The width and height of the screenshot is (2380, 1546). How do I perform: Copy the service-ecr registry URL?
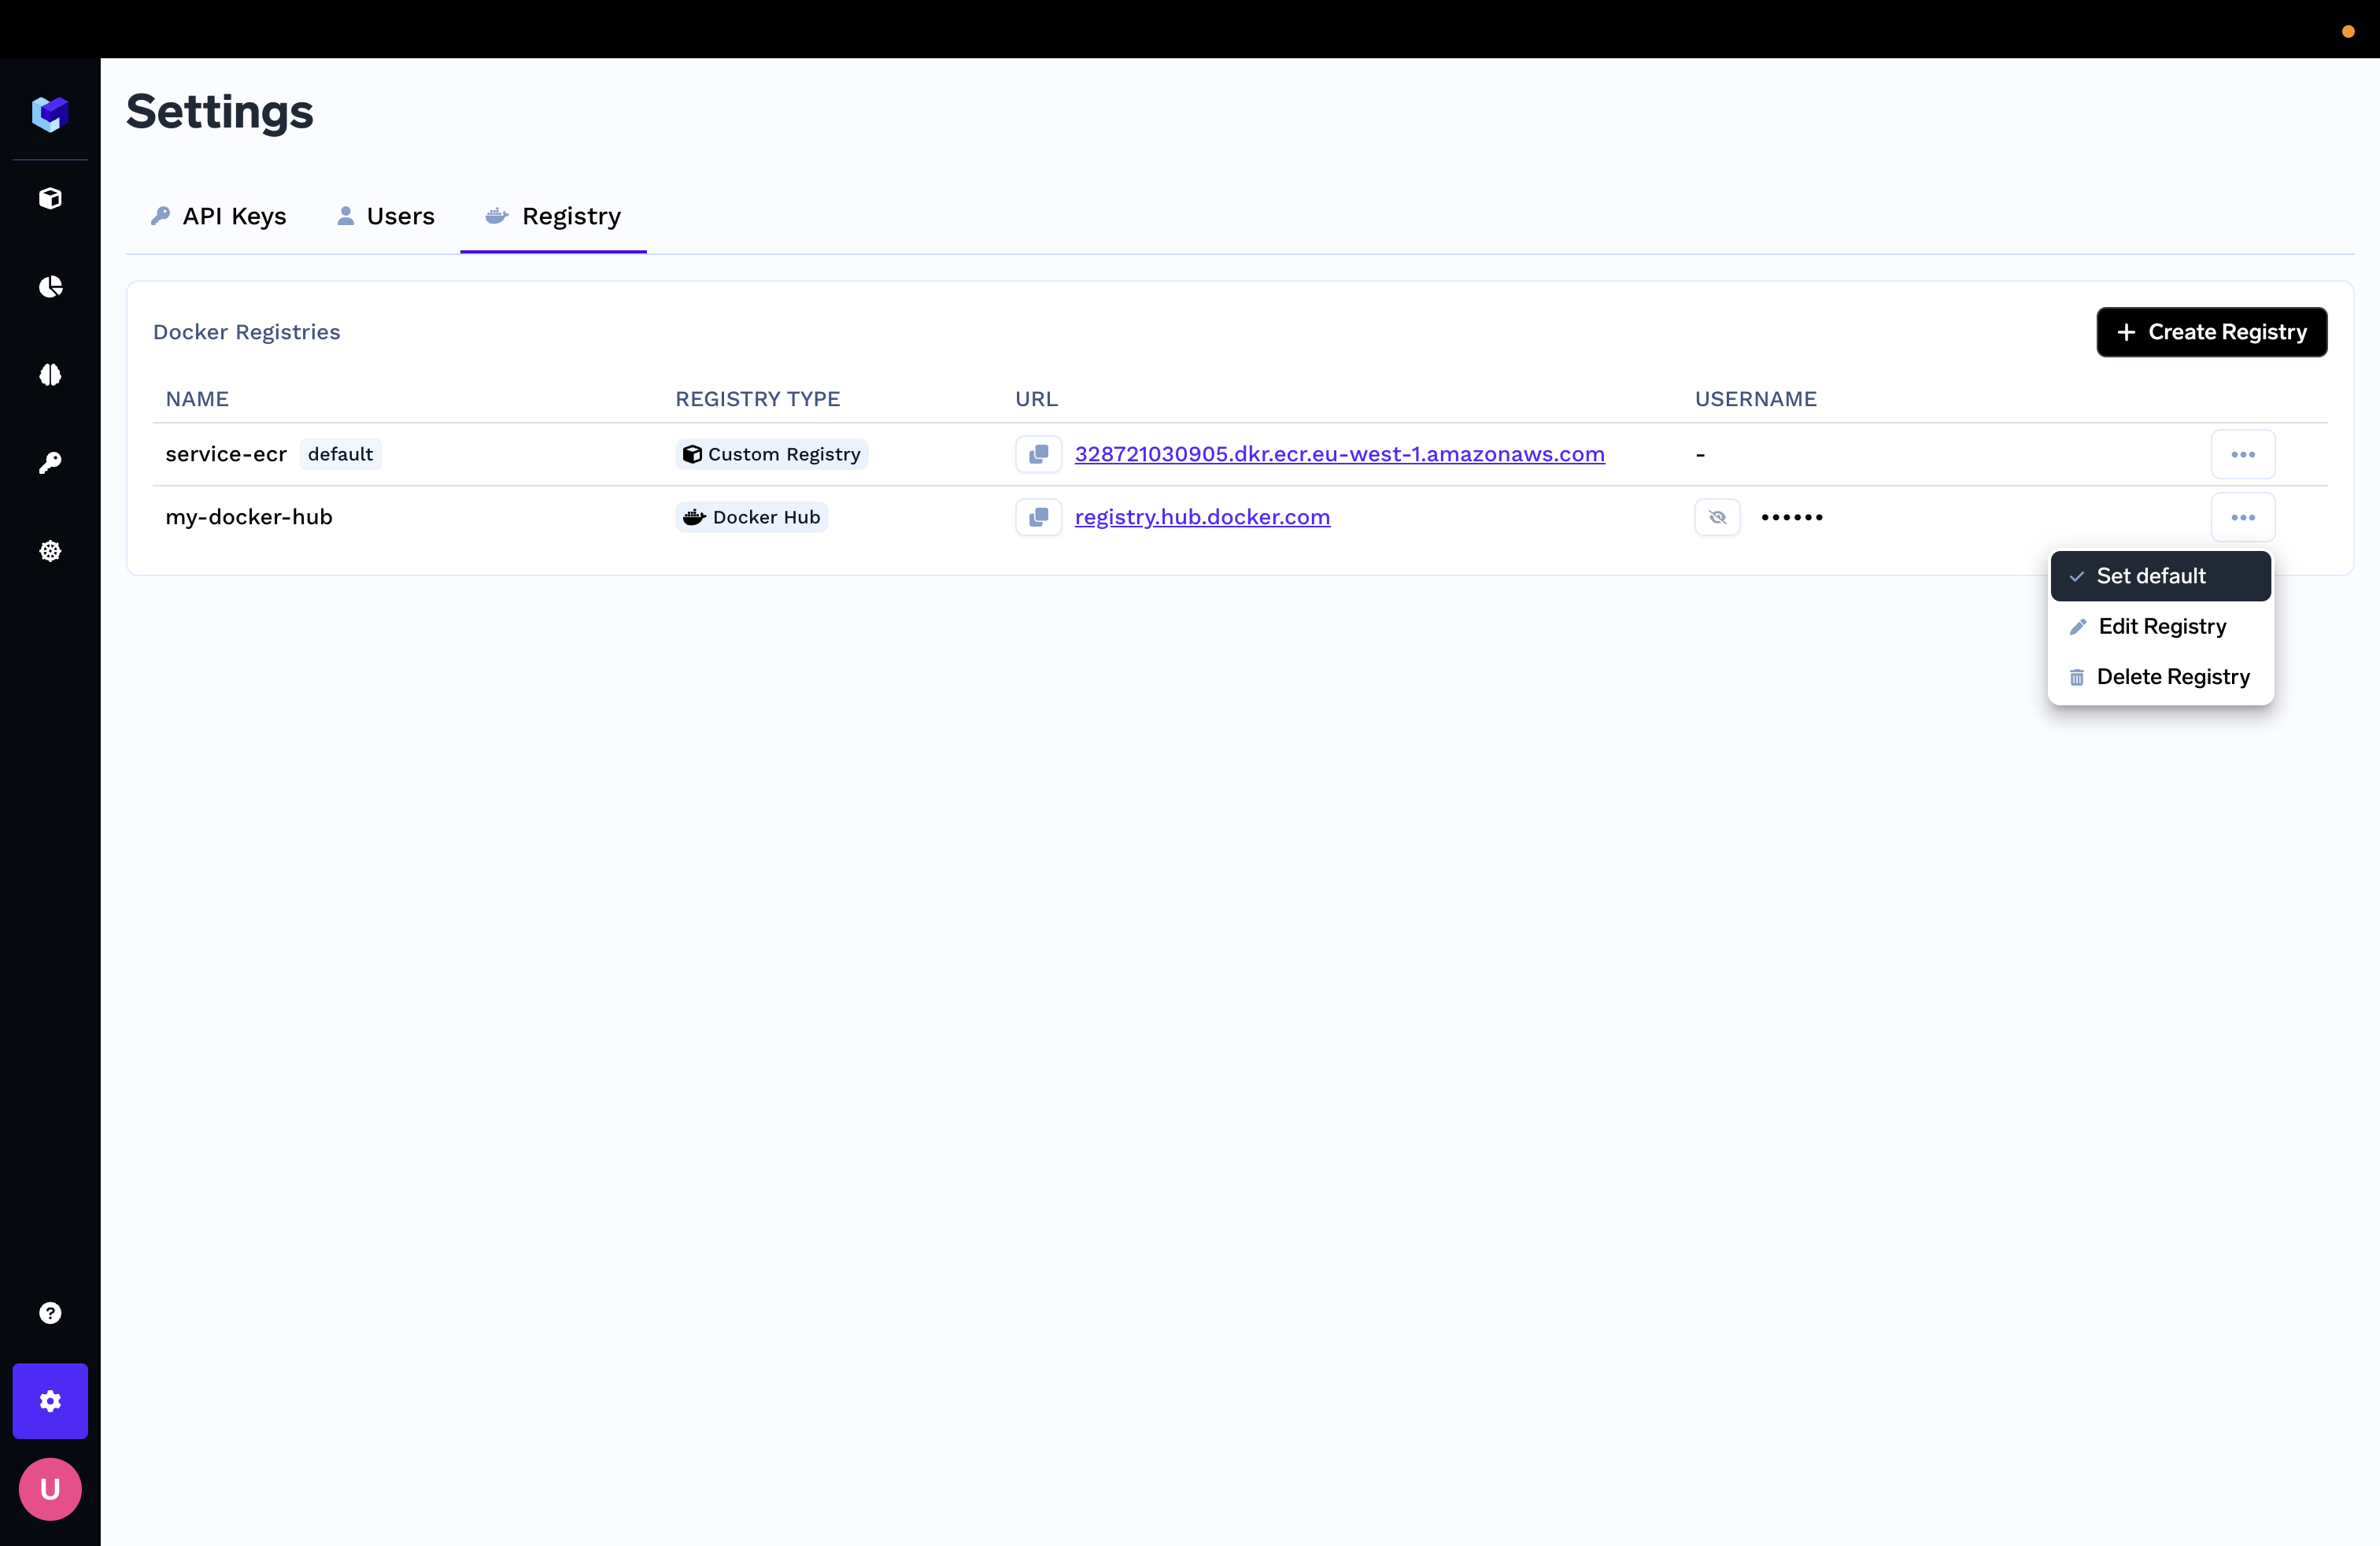(x=1038, y=454)
